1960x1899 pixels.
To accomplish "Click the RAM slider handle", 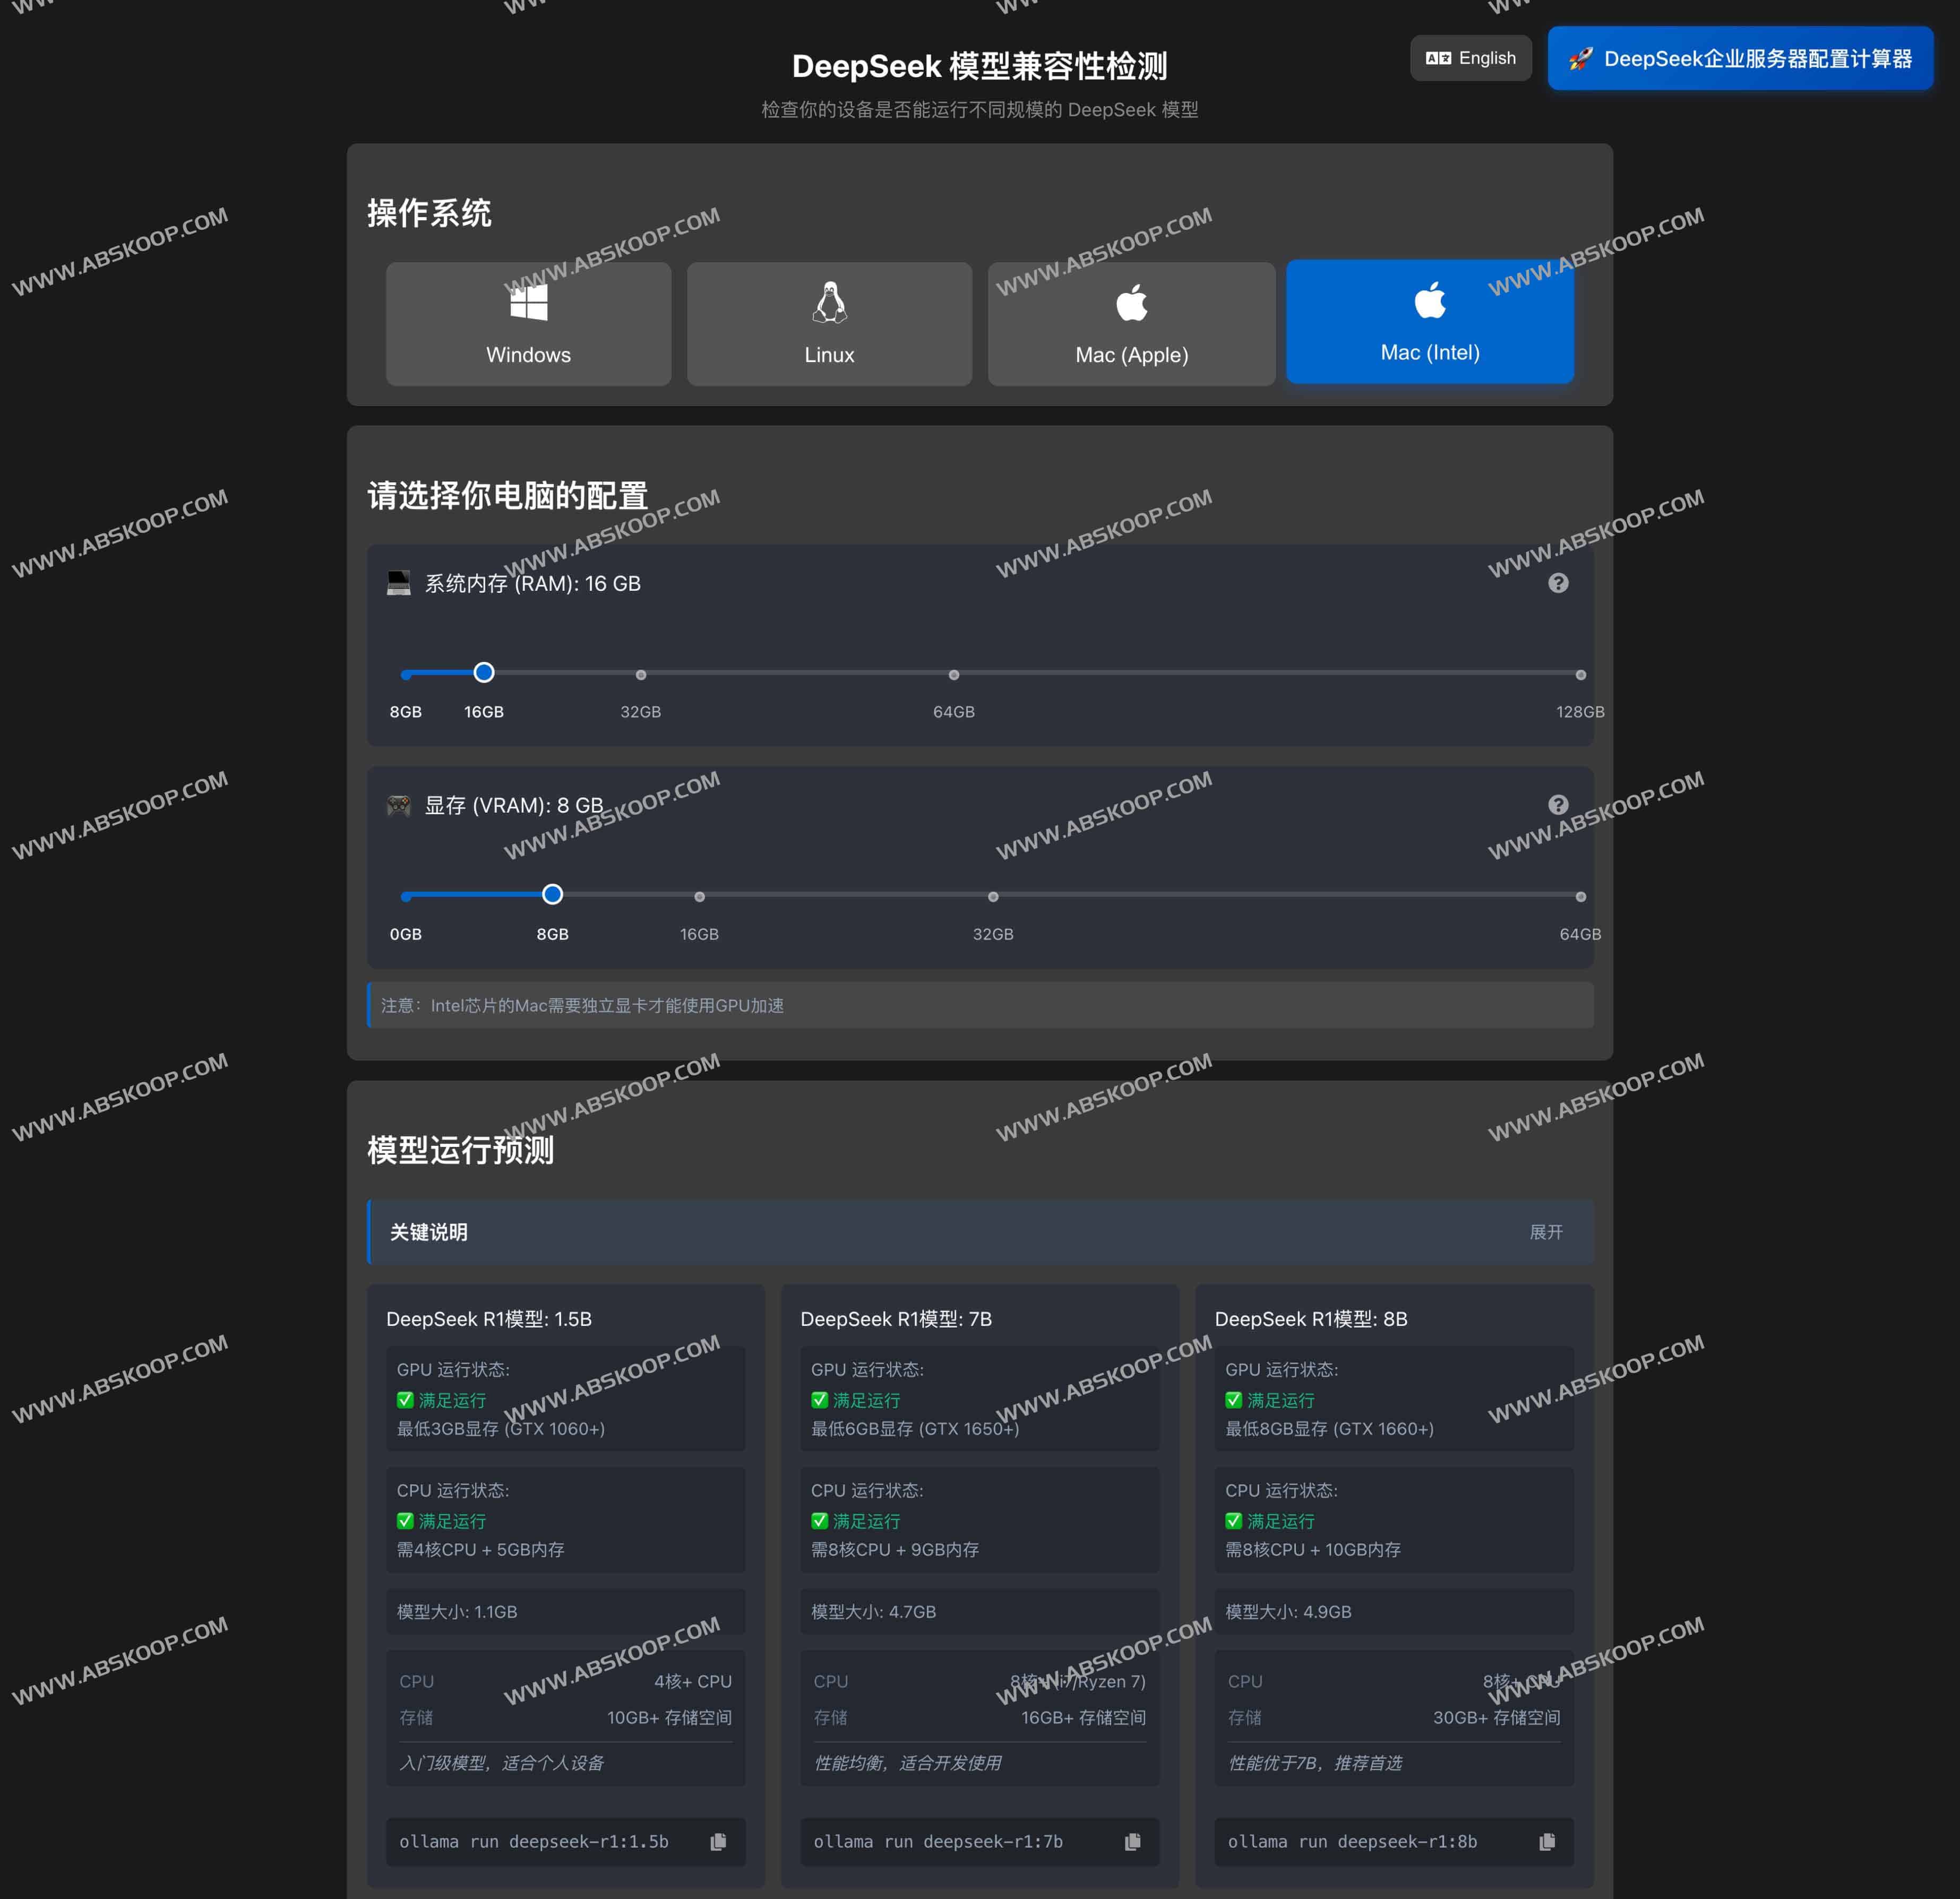I will click(x=484, y=673).
